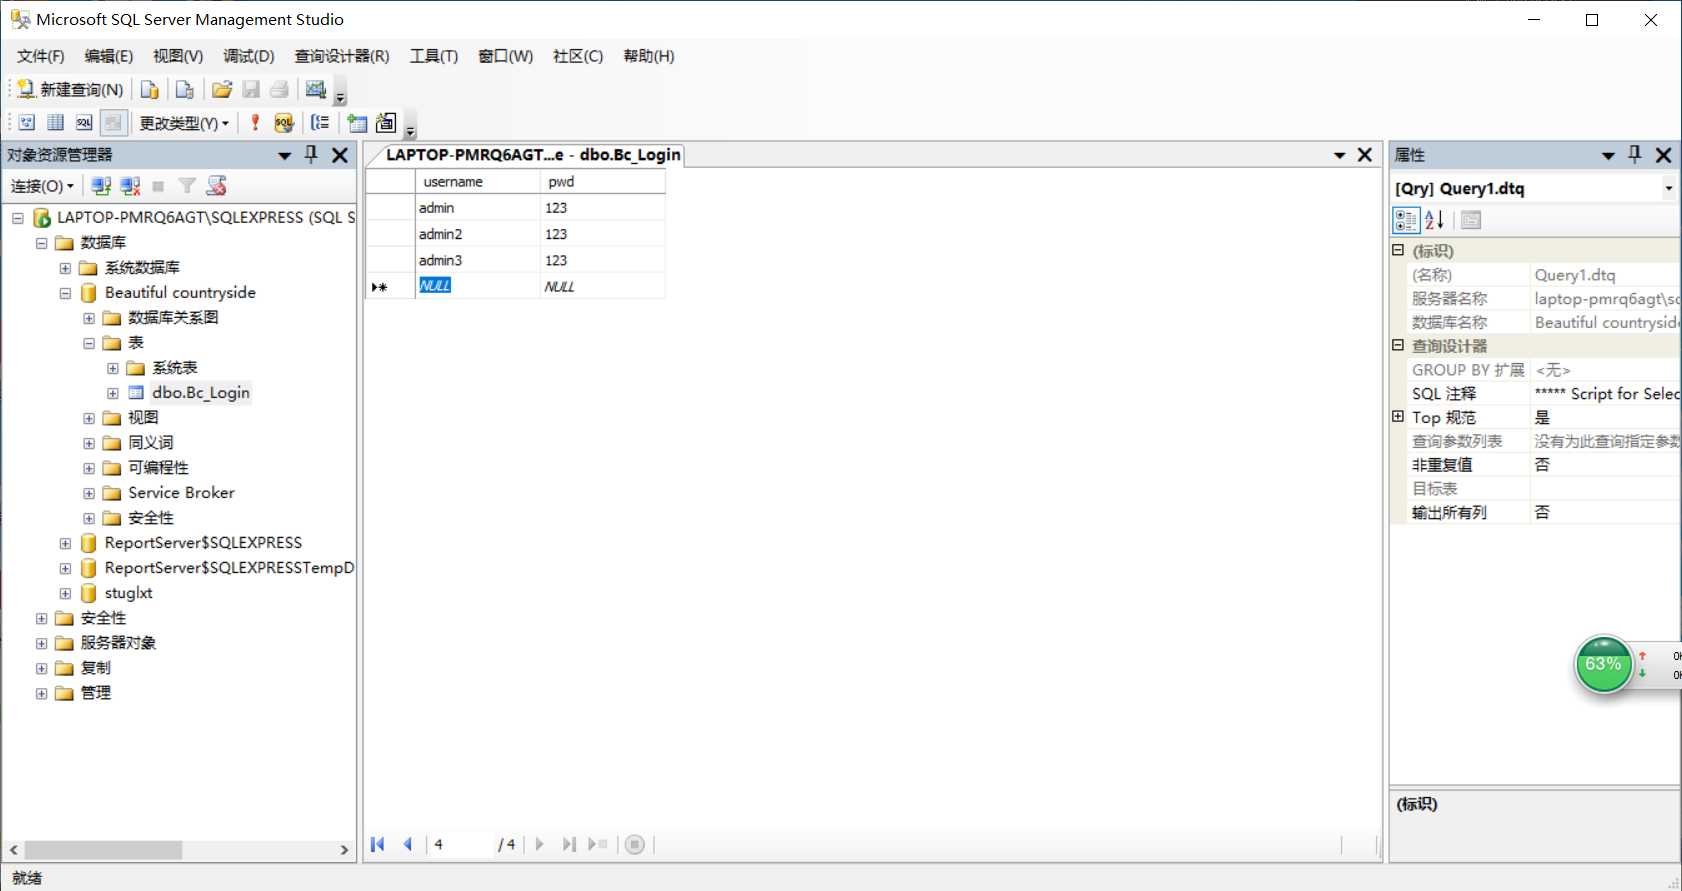Select the 可编程性 folder in tree
Image resolution: width=1682 pixels, height=891 pixels.
click(x=158, y=468)
